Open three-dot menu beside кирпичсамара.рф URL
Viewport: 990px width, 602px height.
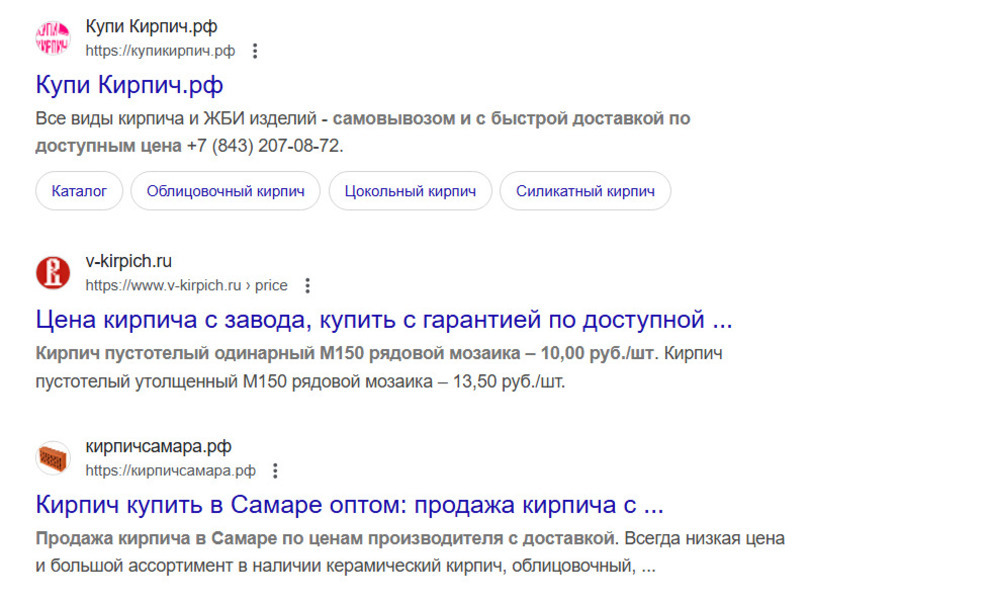point(275,471)
